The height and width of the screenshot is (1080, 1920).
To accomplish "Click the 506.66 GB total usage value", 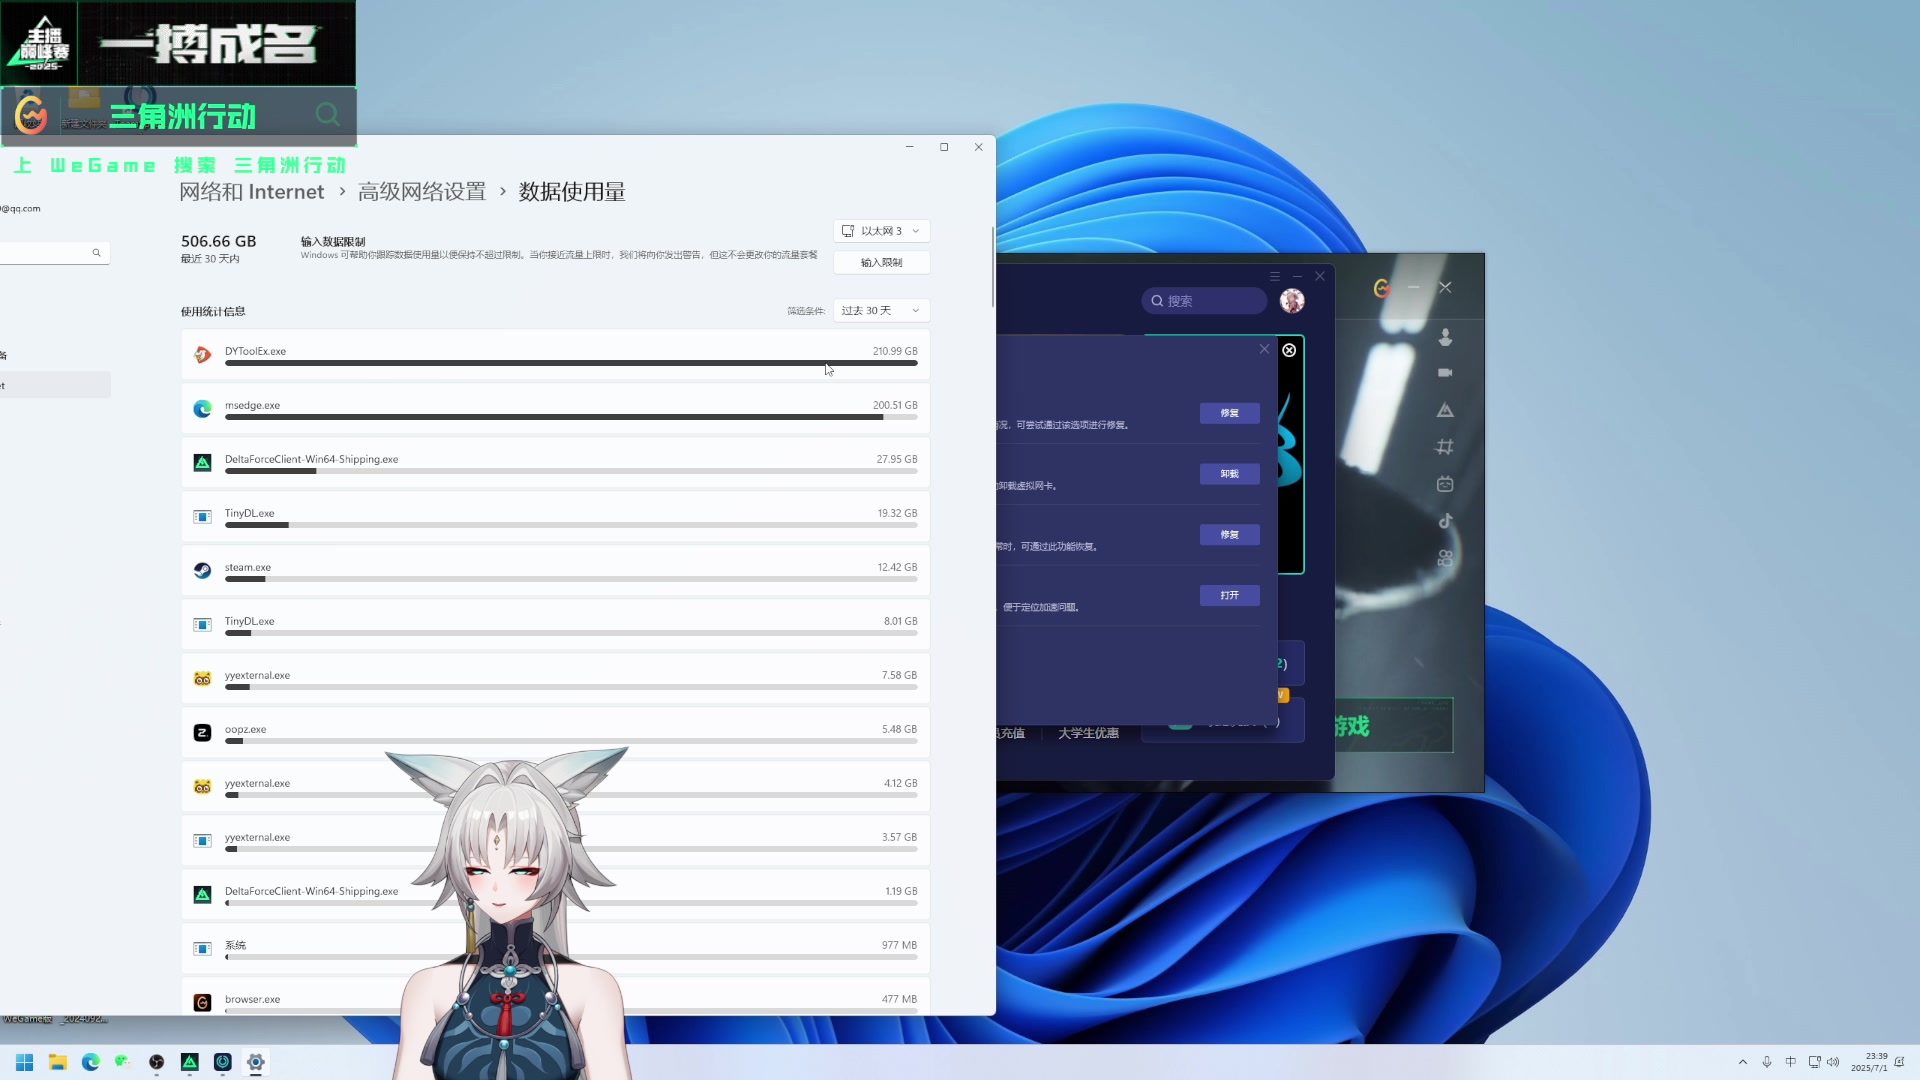I will point(218,241).
